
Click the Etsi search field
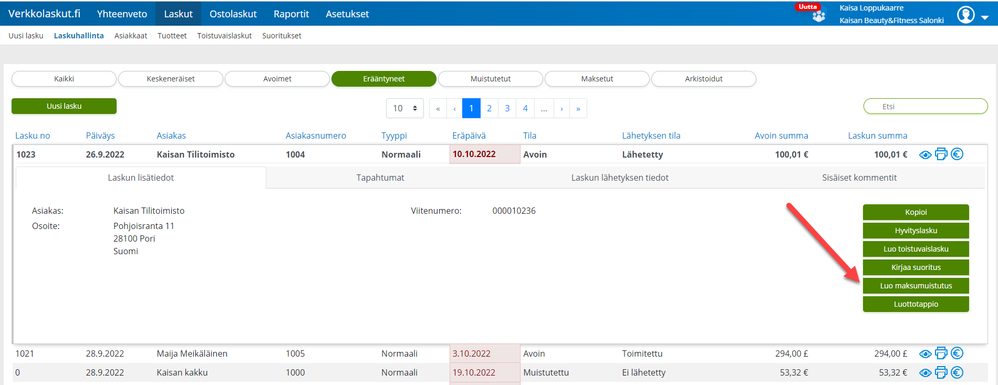[x=925, y=107]
